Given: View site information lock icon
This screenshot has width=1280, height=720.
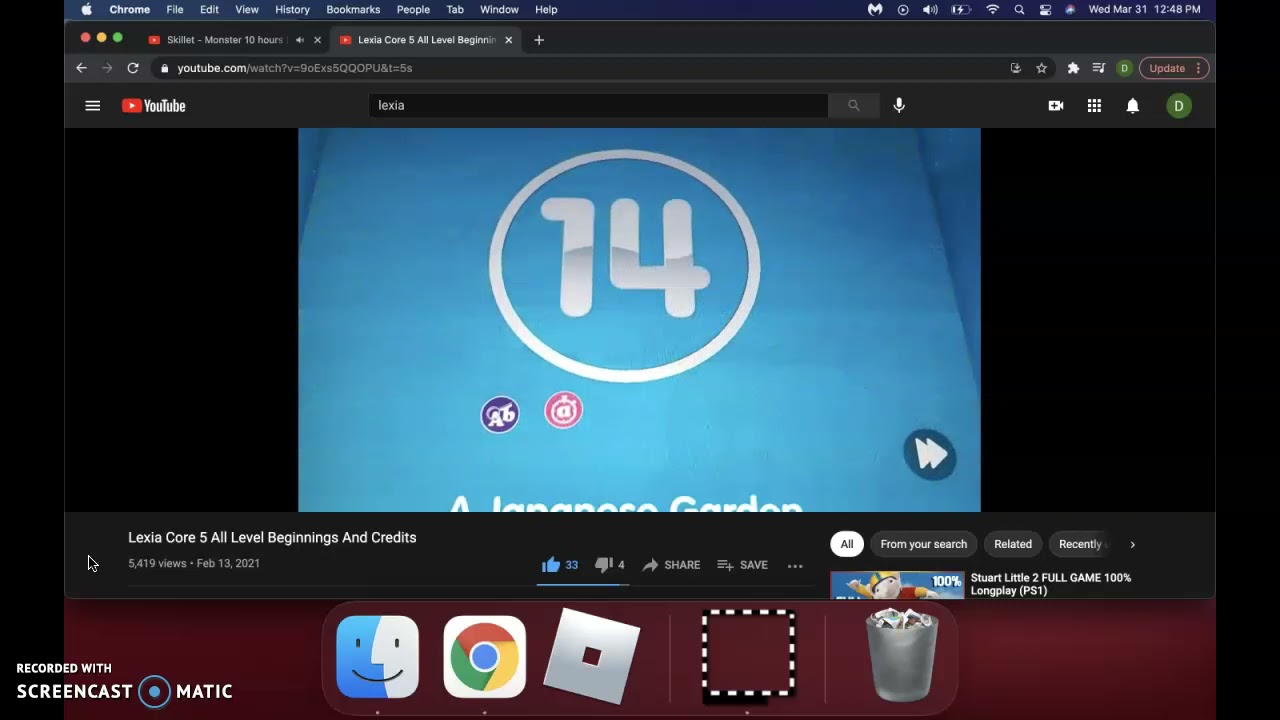Looking at the screenshot, I should click(164, 68).
